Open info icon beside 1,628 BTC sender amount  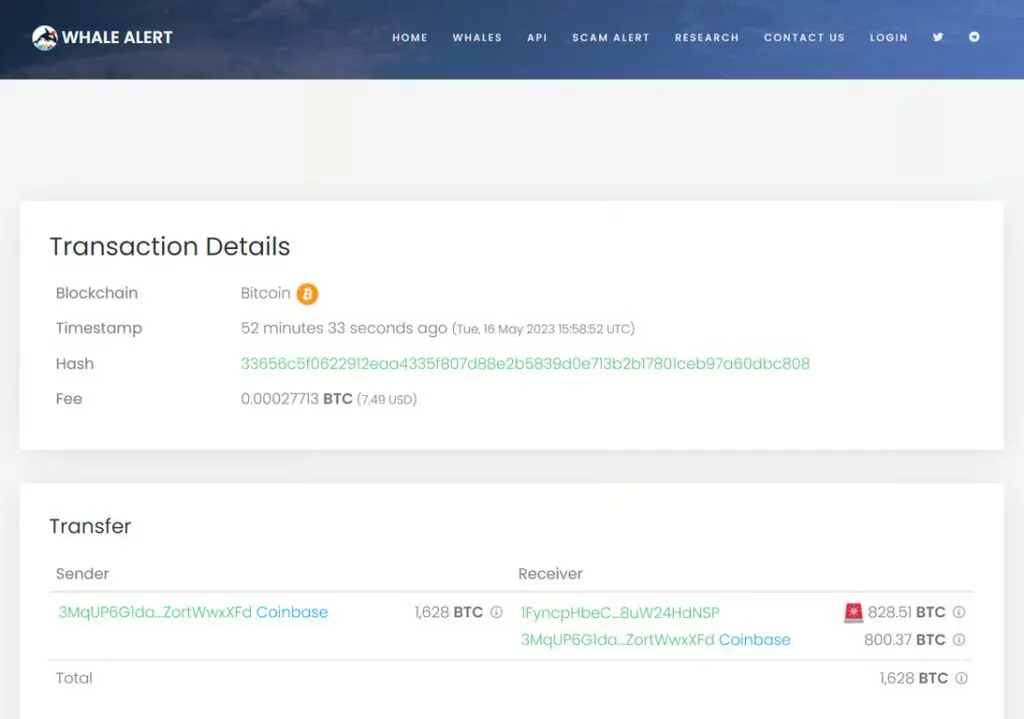coord(495,612)
